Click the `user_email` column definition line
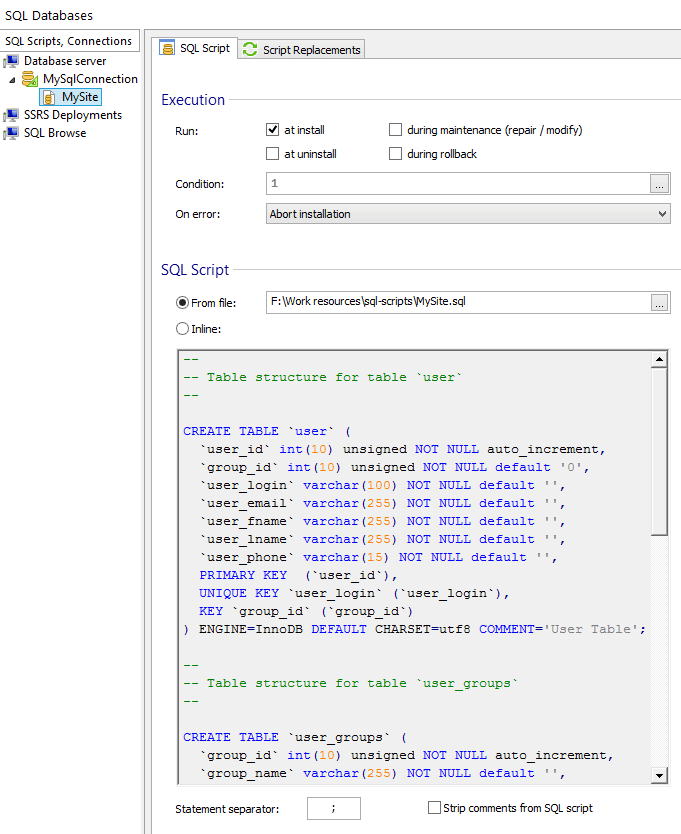Viewport: 681px width, 834px height. tap(382, 503)
